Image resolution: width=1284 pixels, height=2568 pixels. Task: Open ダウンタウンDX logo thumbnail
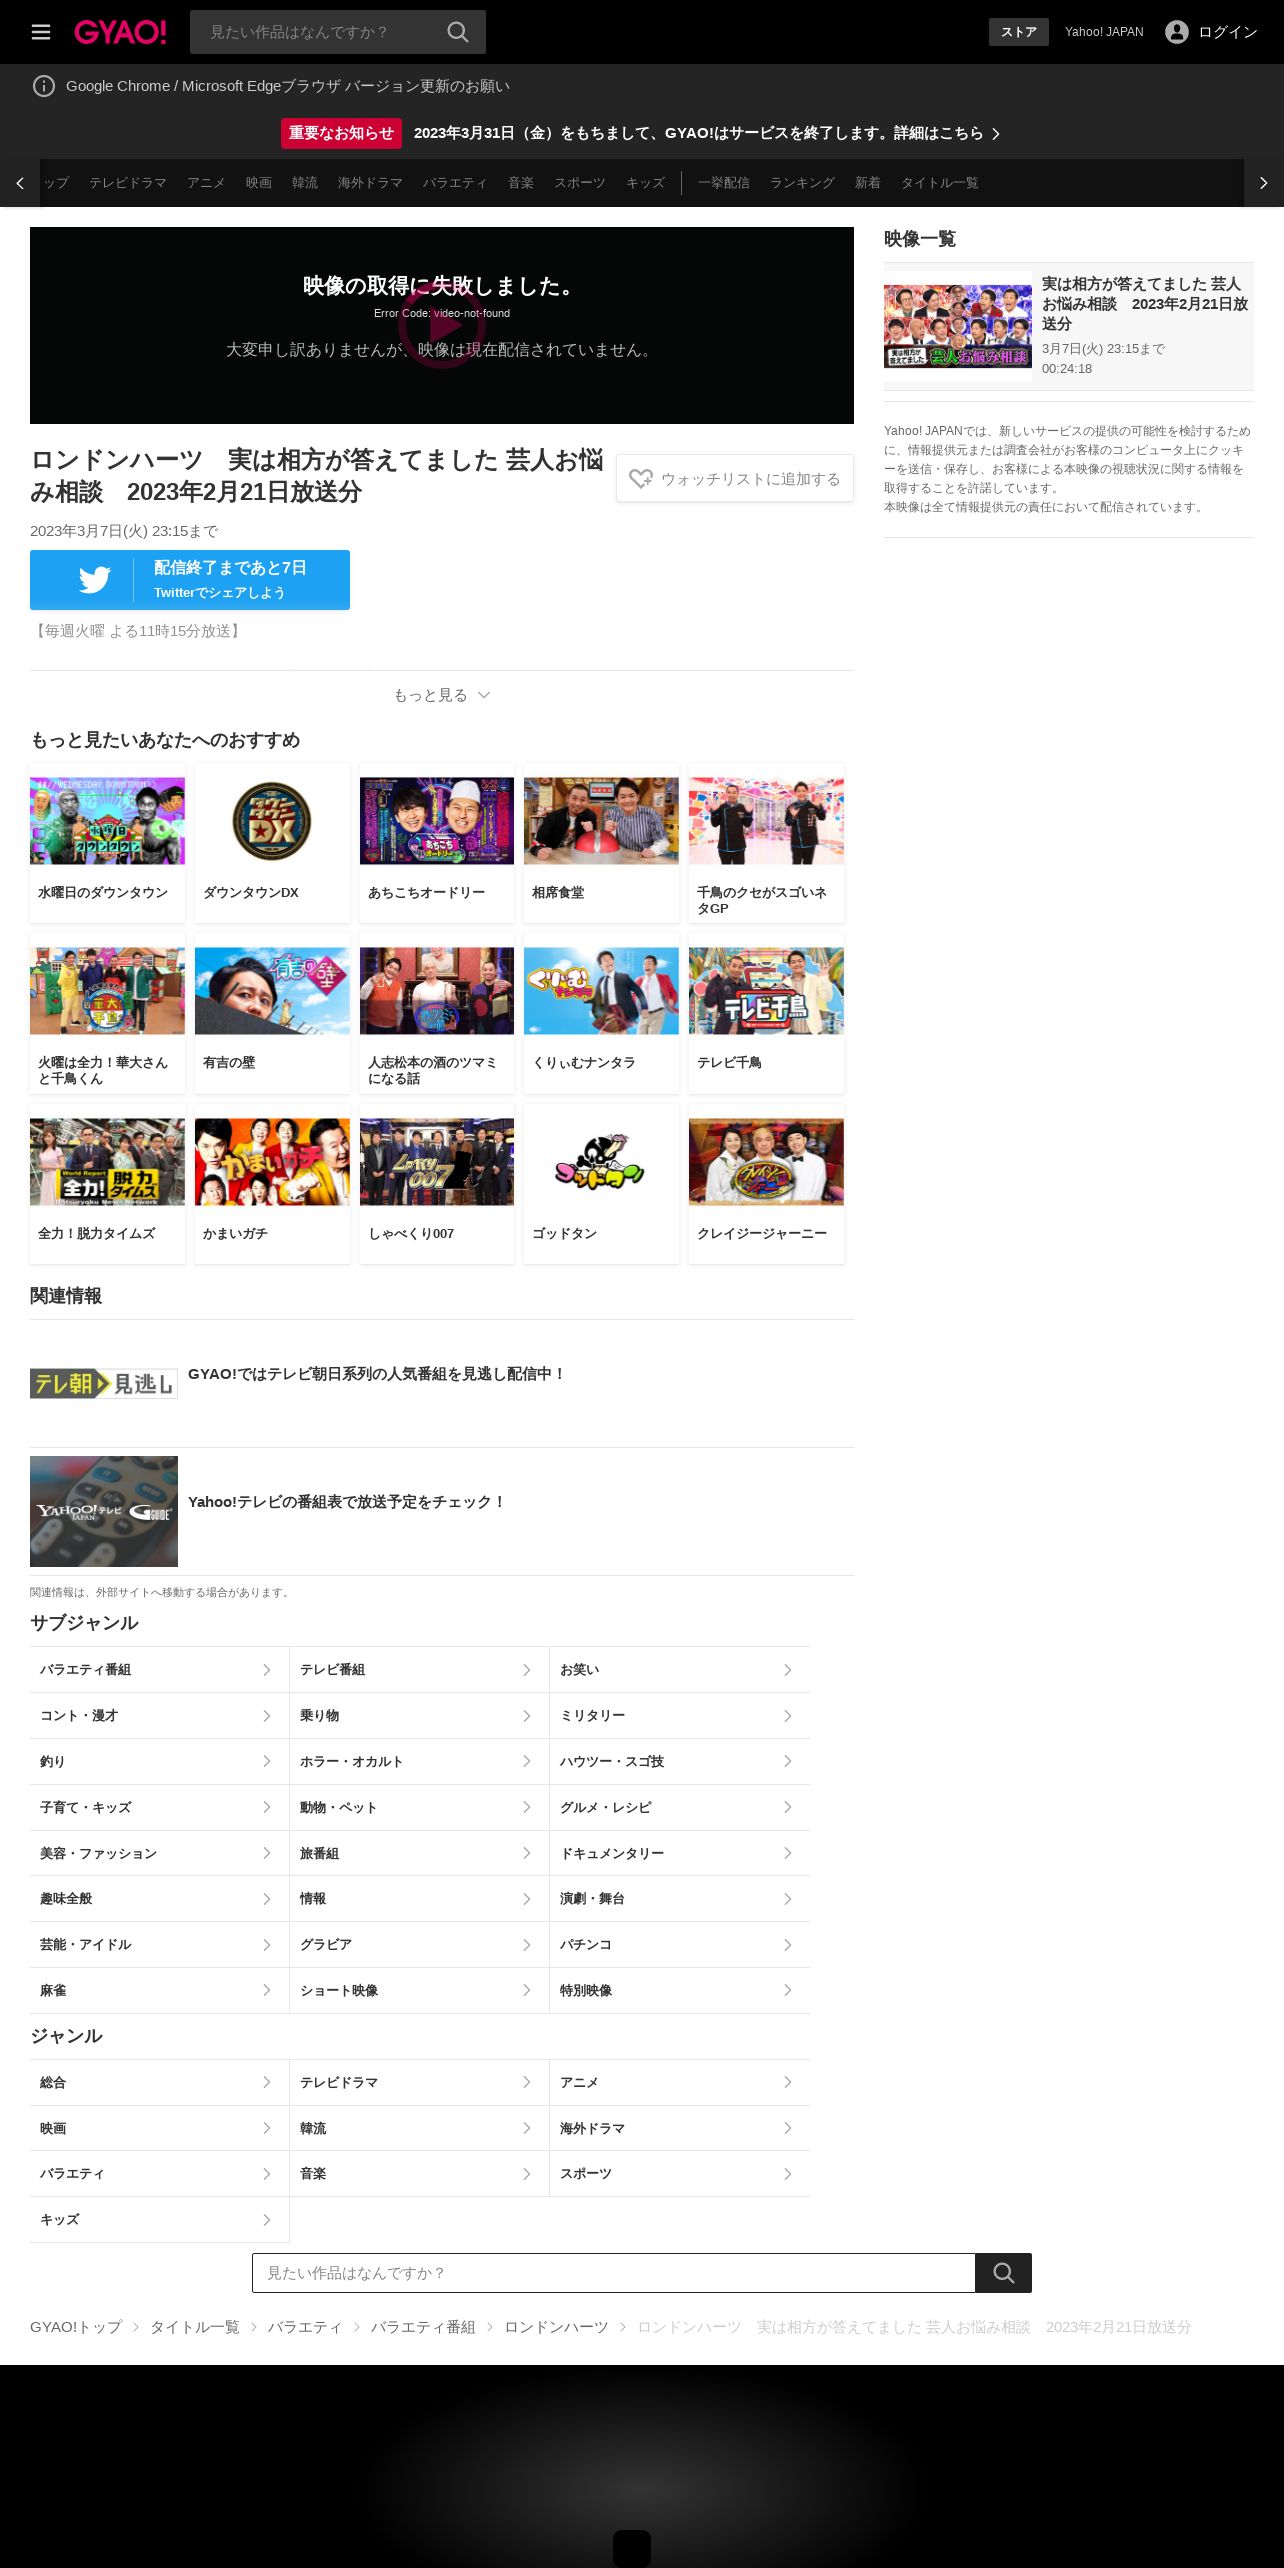[x=272, y=821]
